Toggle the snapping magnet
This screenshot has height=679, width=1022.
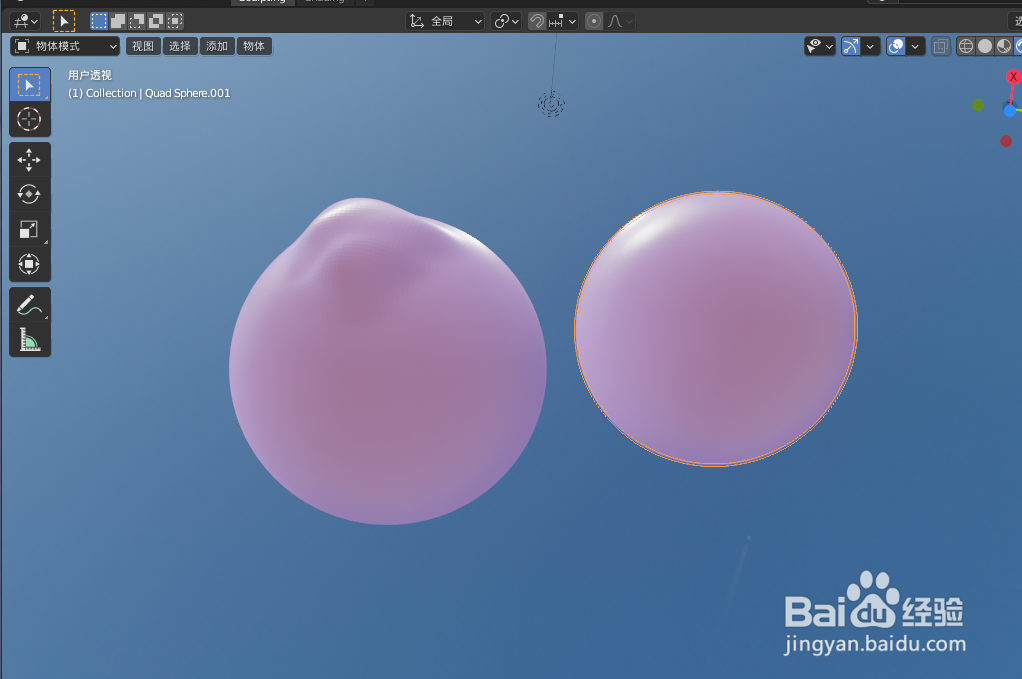click(536, 22)
